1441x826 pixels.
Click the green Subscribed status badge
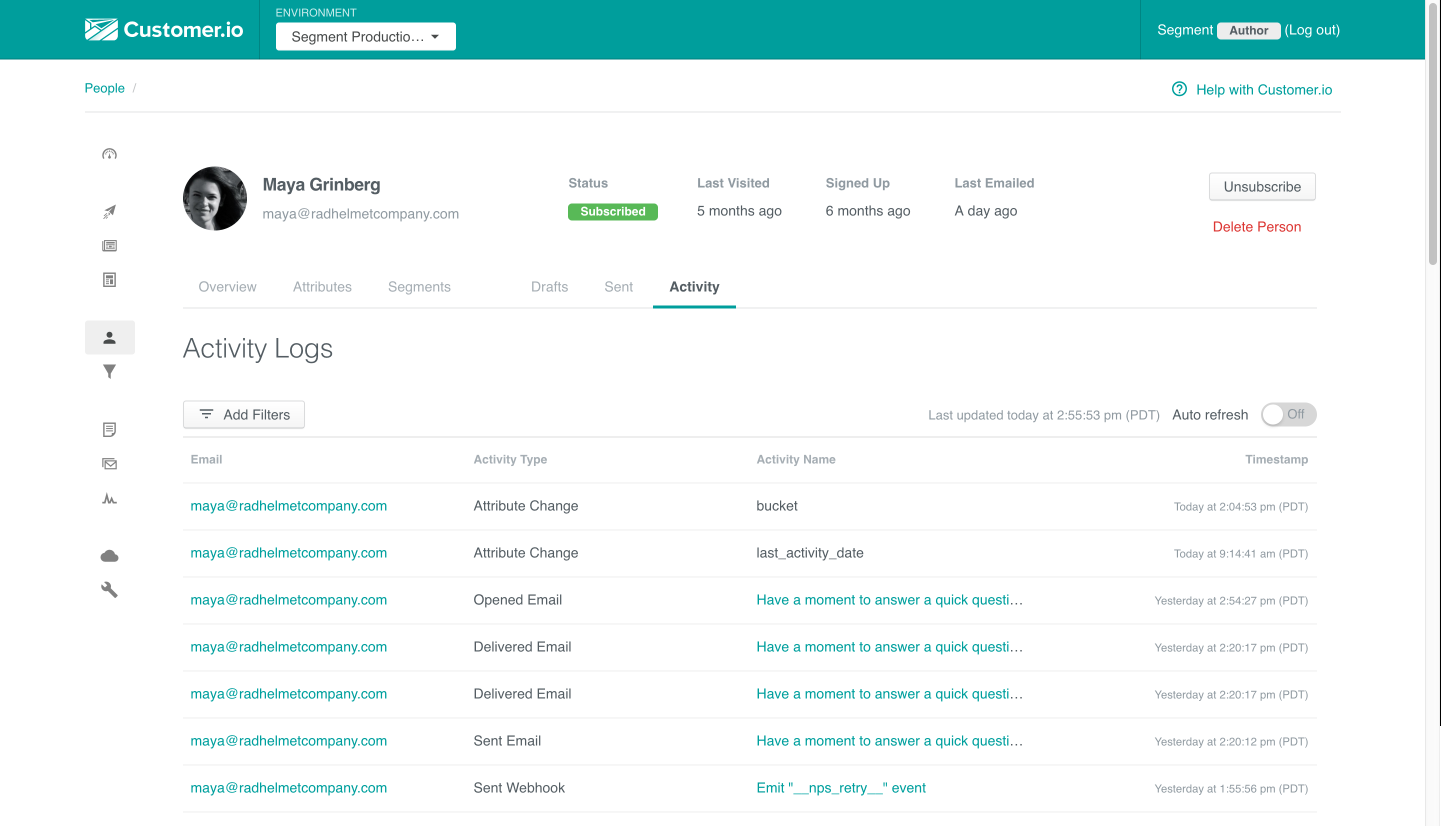613,212
